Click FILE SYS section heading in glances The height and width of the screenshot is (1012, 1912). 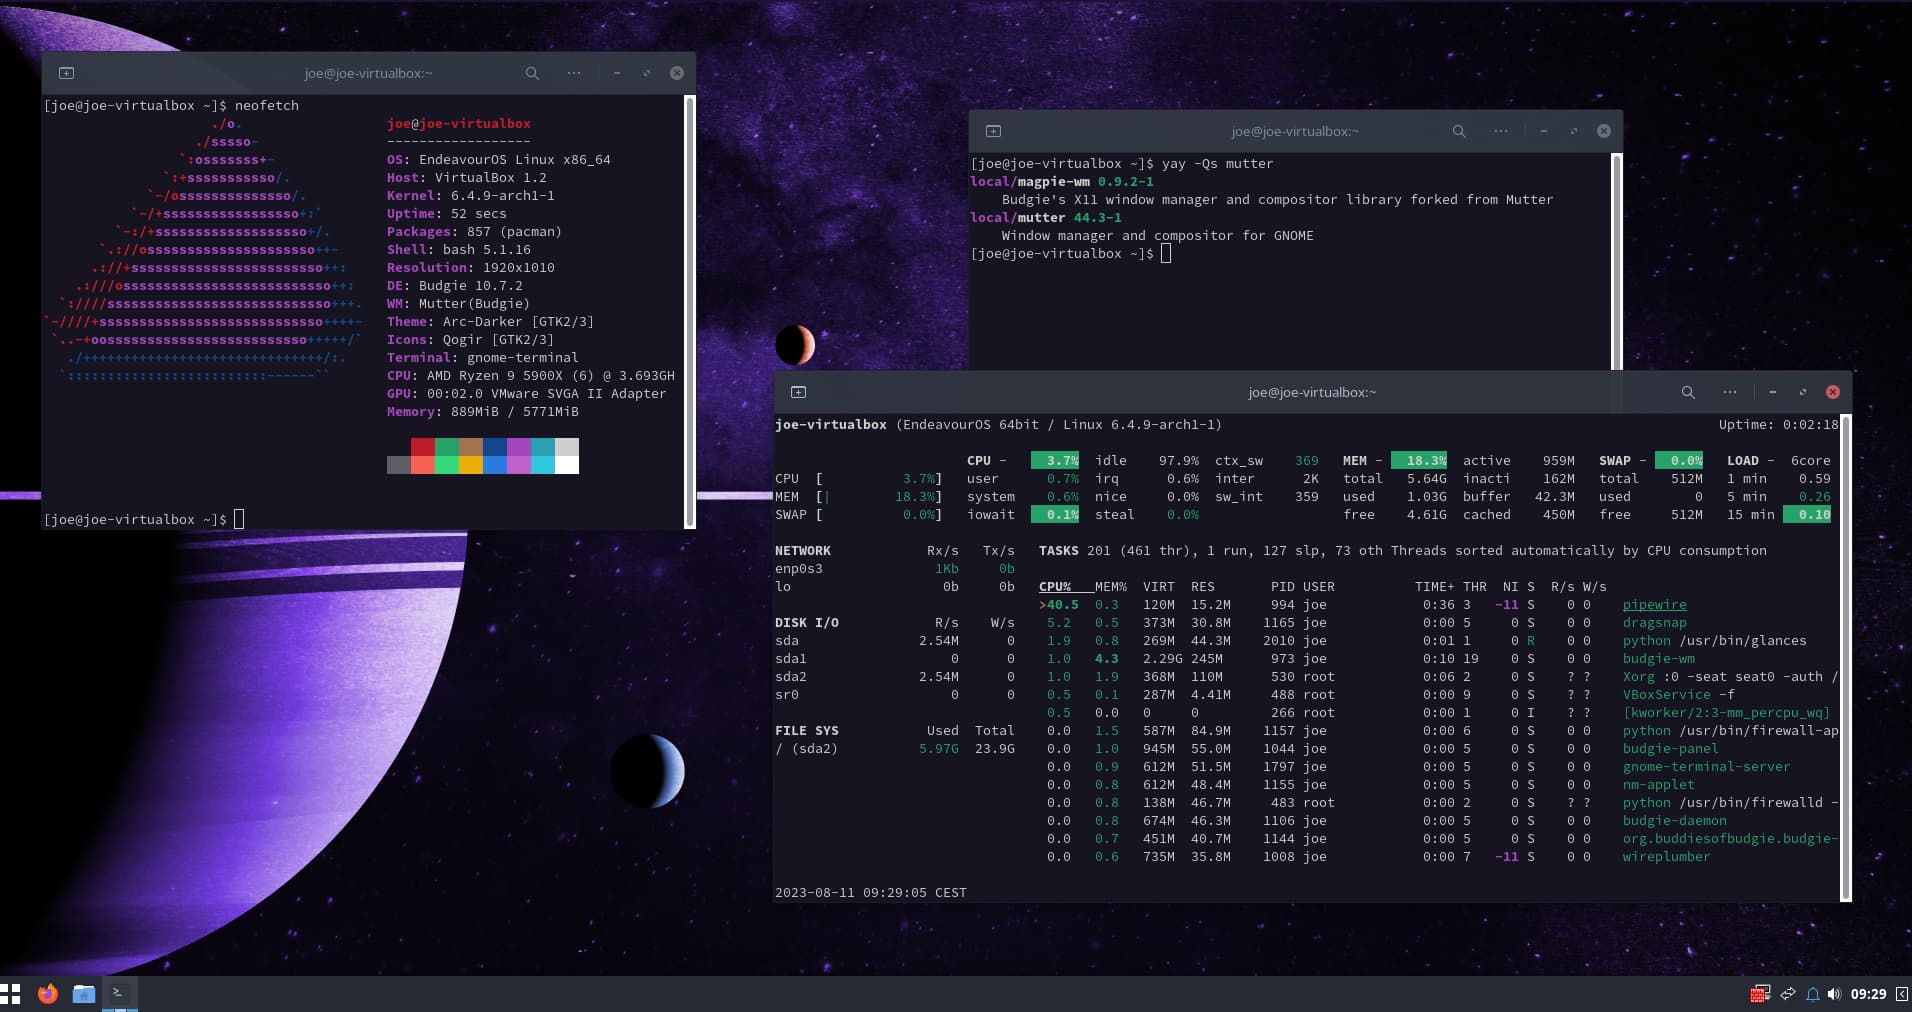[x=807, y=731]
